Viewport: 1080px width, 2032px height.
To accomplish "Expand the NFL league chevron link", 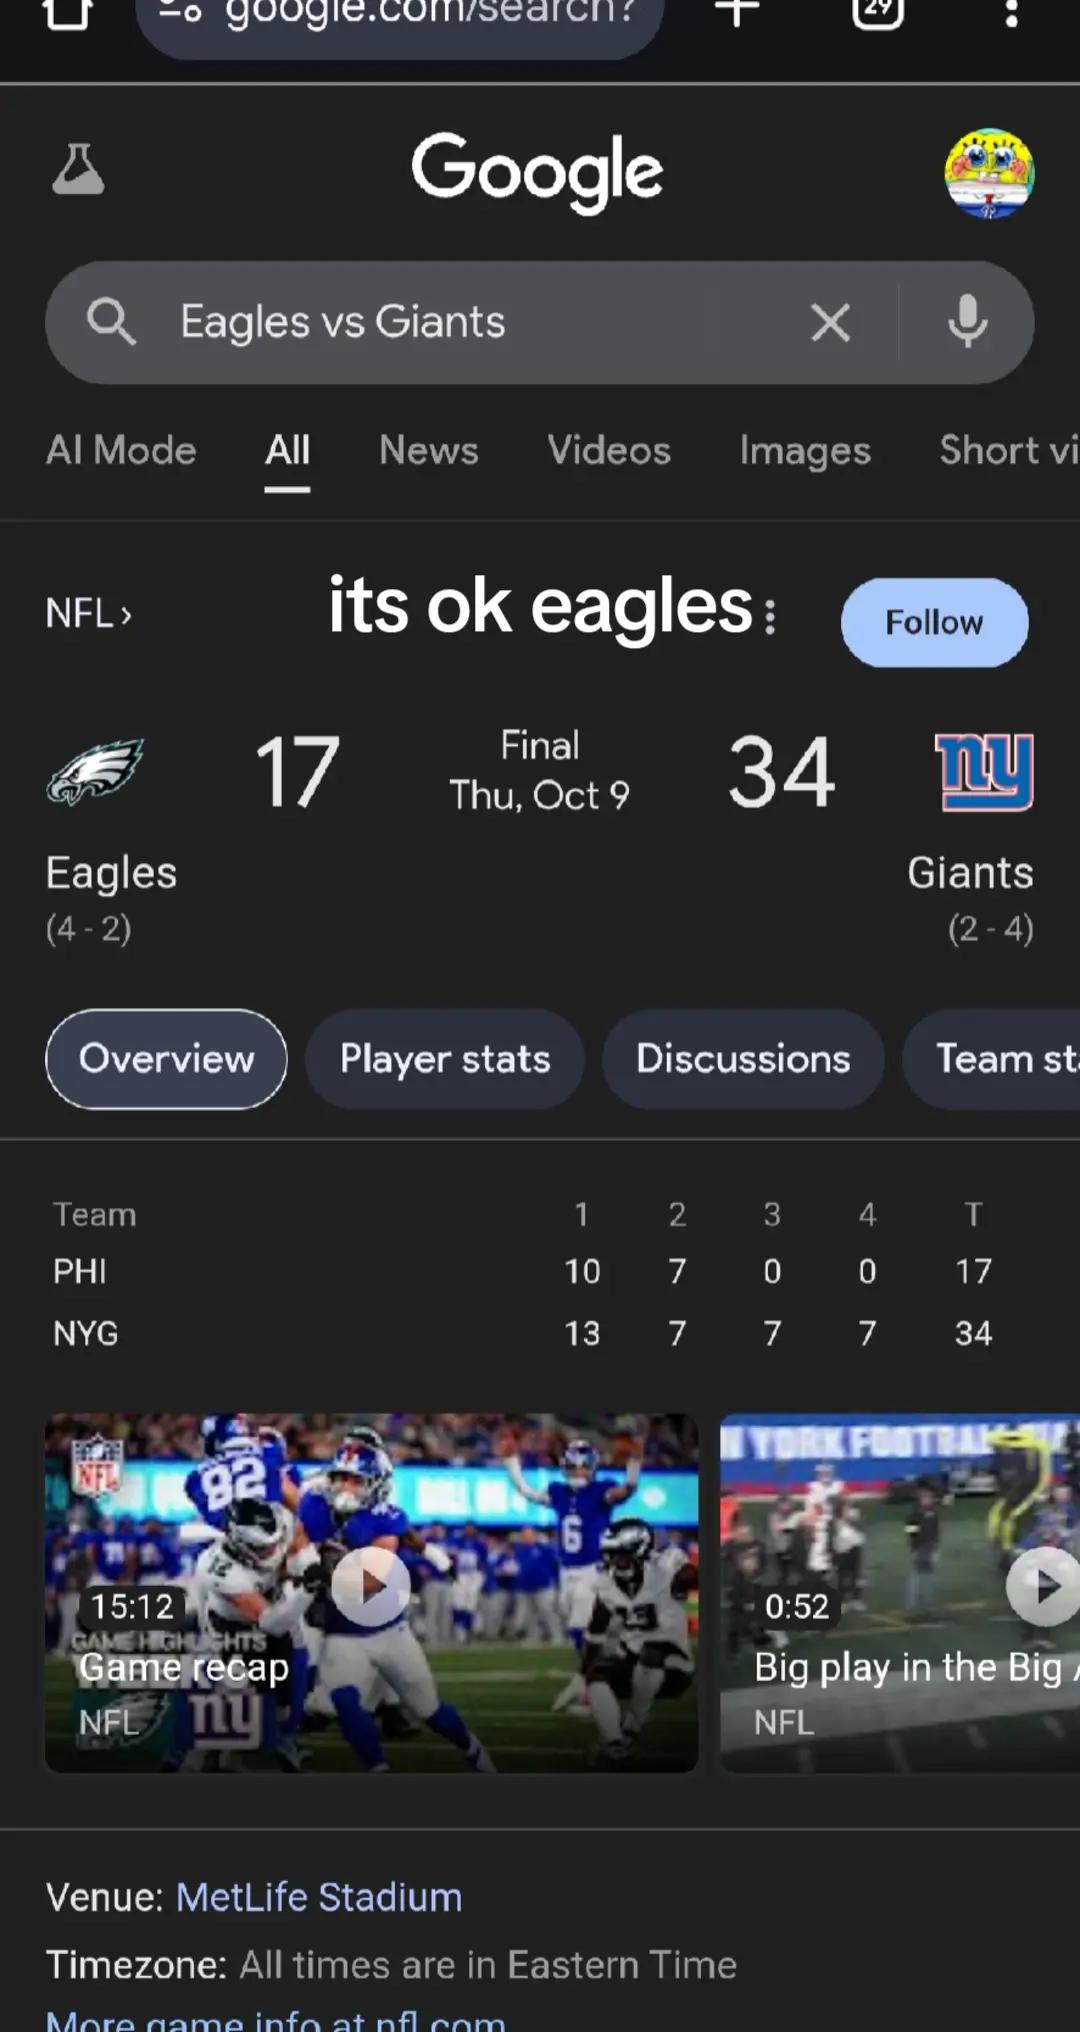I will [89, 613].
